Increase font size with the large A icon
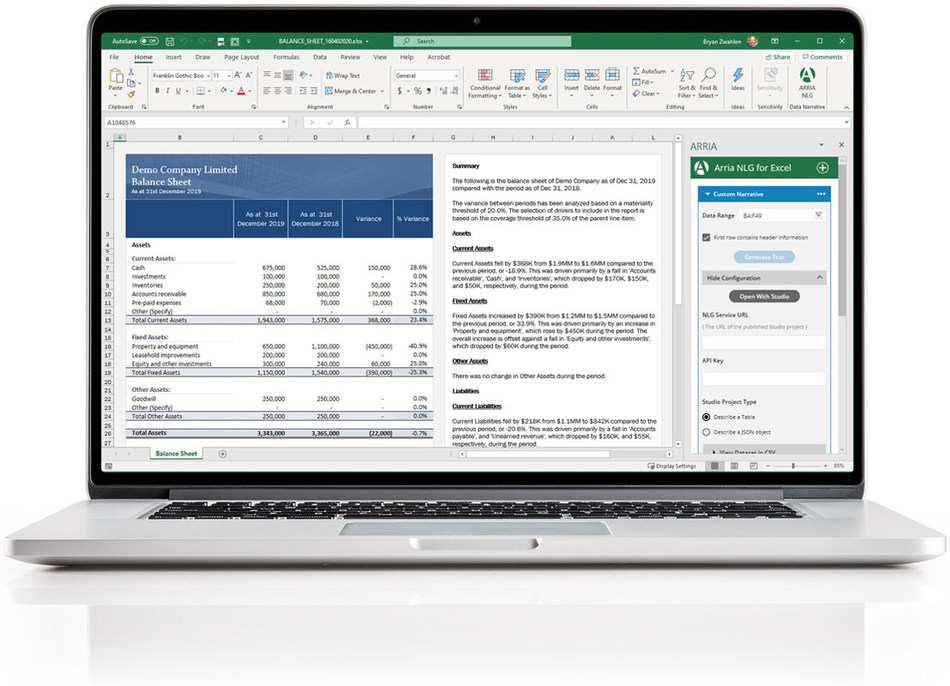The image size is (950, 686). 238,75
